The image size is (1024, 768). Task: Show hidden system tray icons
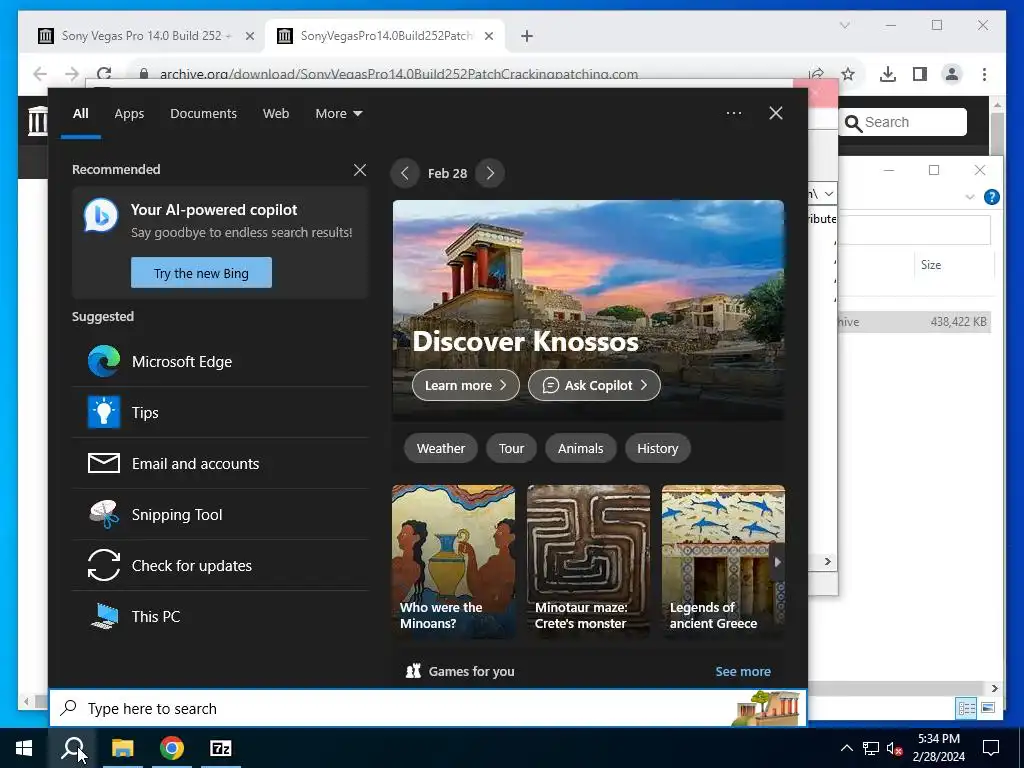(846, 748)
